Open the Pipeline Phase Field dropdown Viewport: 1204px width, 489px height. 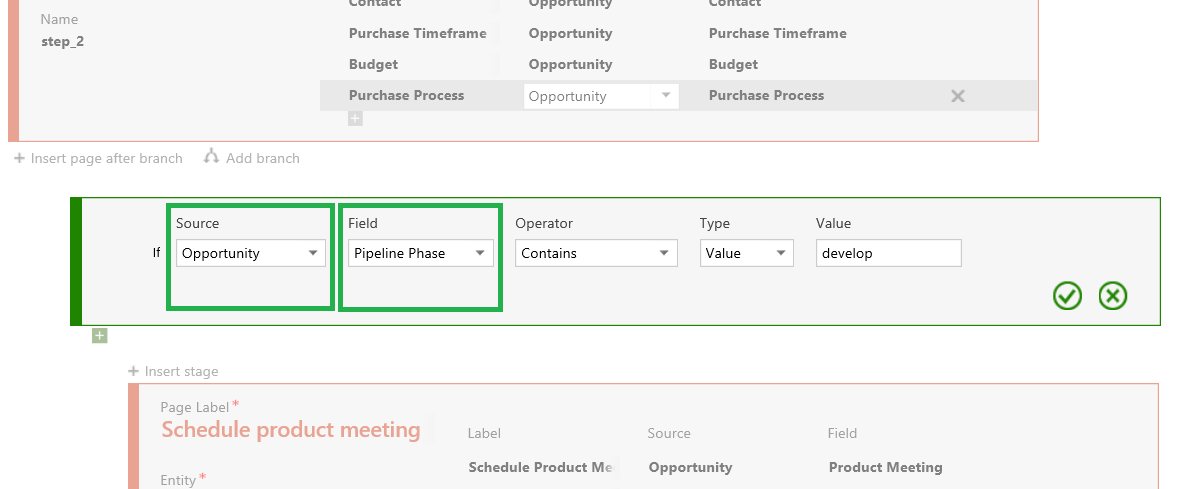(x=421, y=254)
